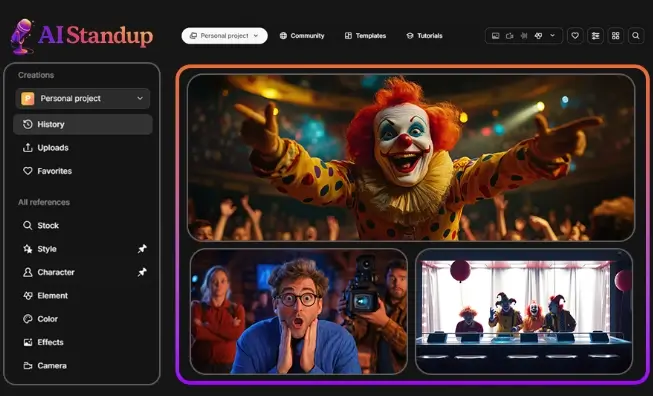Image resolution: width=653 pixels, height=396 pixels.
Task: Select the audio waveform filter icon
Action: point(524,36)
